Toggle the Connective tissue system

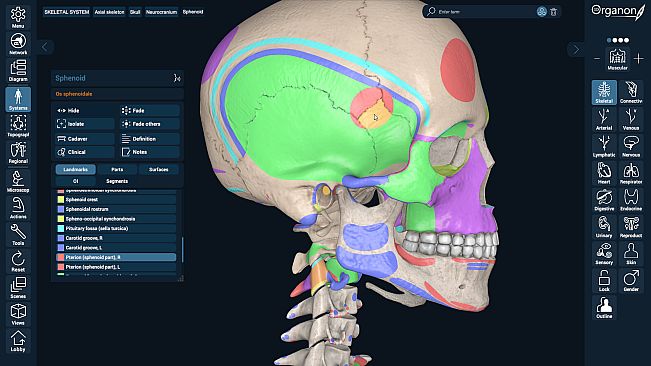pyautogui.click(x=631, y=92)
